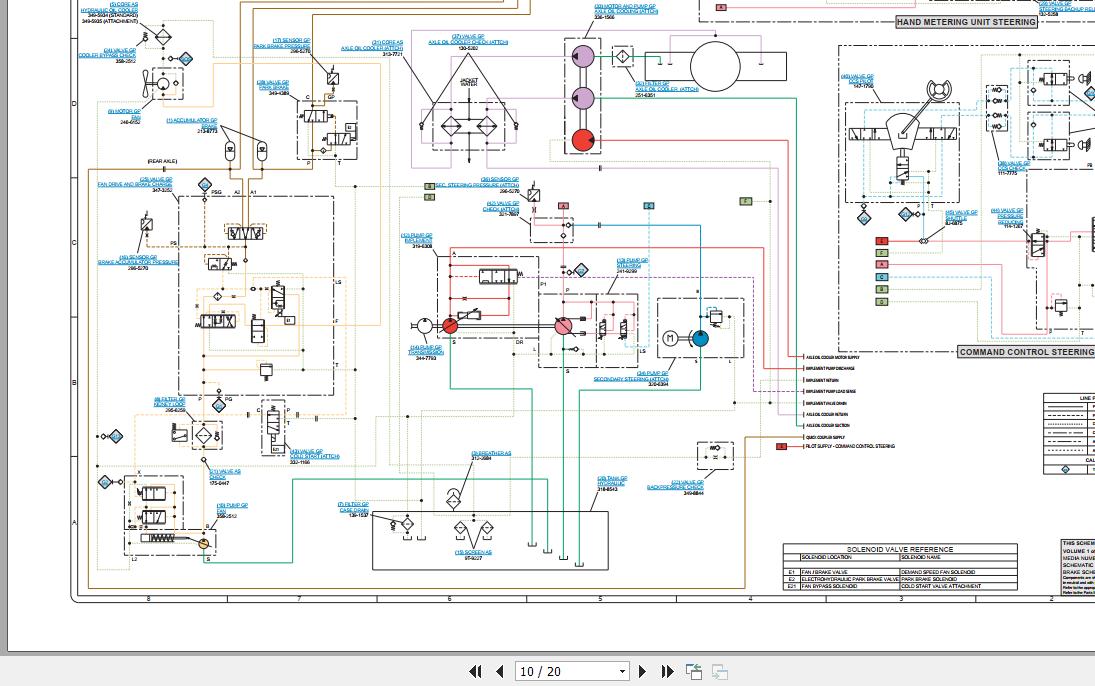
Task: Click the (19) SCREEN AS hyperlink
Action: [x=473, y=552]
